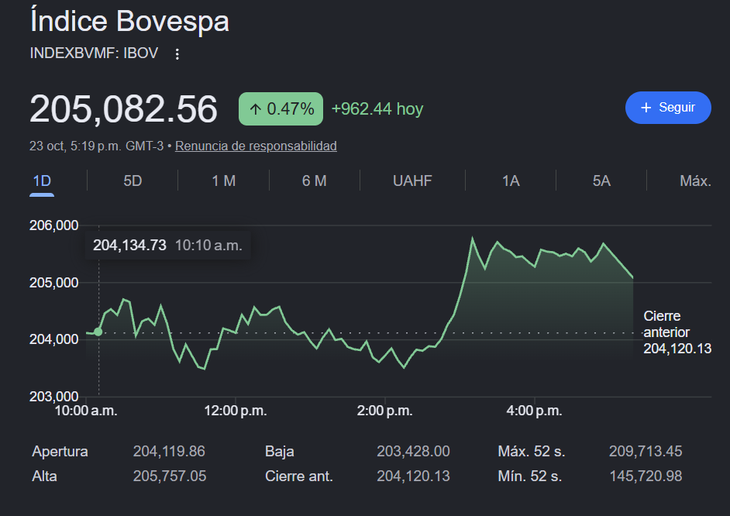This screenshot has width=730, height=516.
Task: Click the 204,000 y-axis label
Action: click(54, 339)
